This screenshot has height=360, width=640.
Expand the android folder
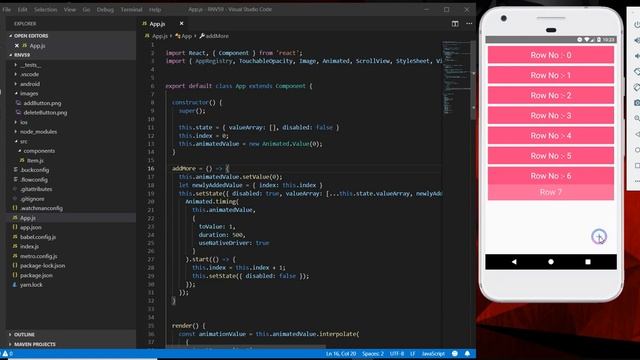point(30,84)
